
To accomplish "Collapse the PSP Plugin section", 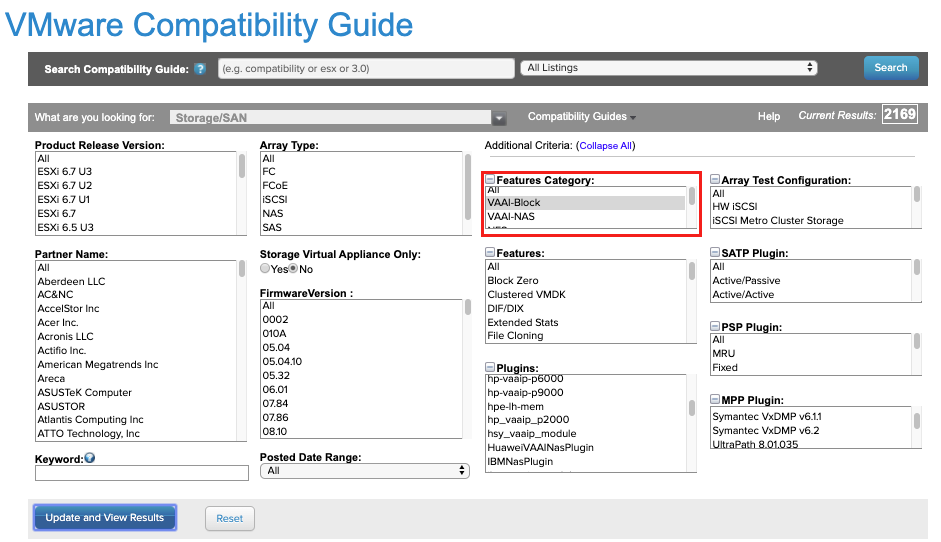I will [715, 327].
